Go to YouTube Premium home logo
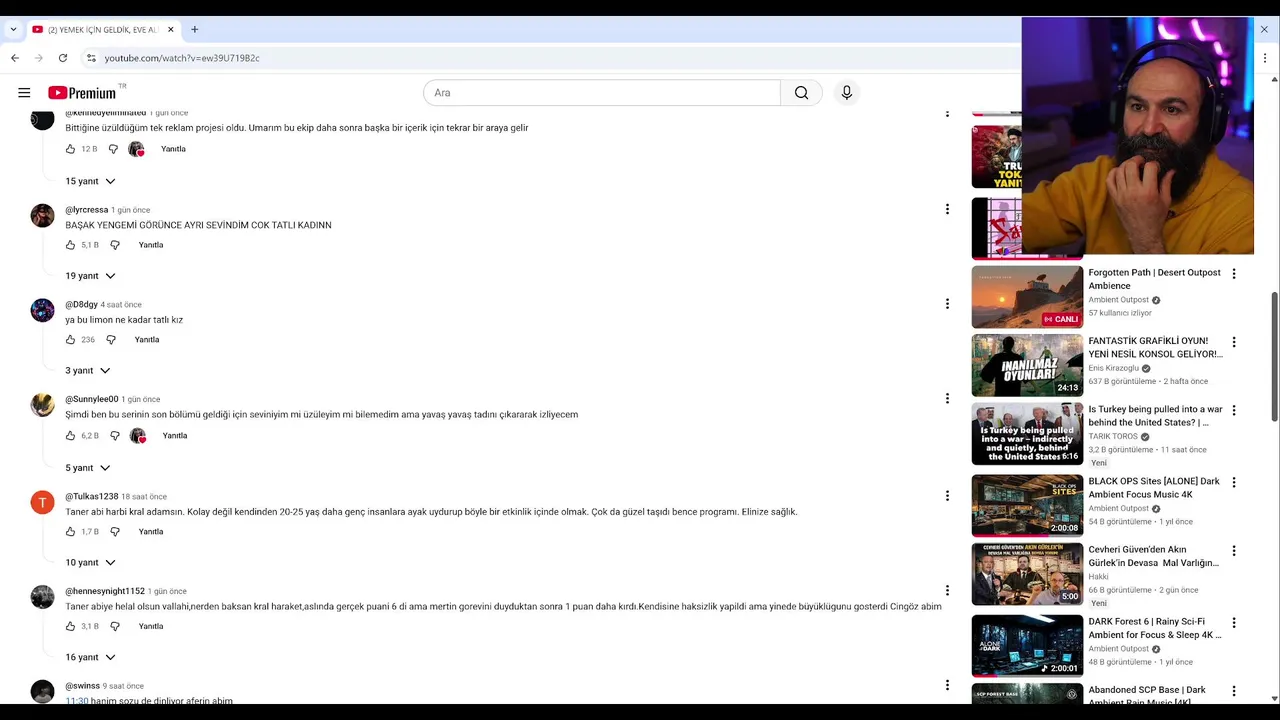 pyautogui.click(x=82, y=93)
